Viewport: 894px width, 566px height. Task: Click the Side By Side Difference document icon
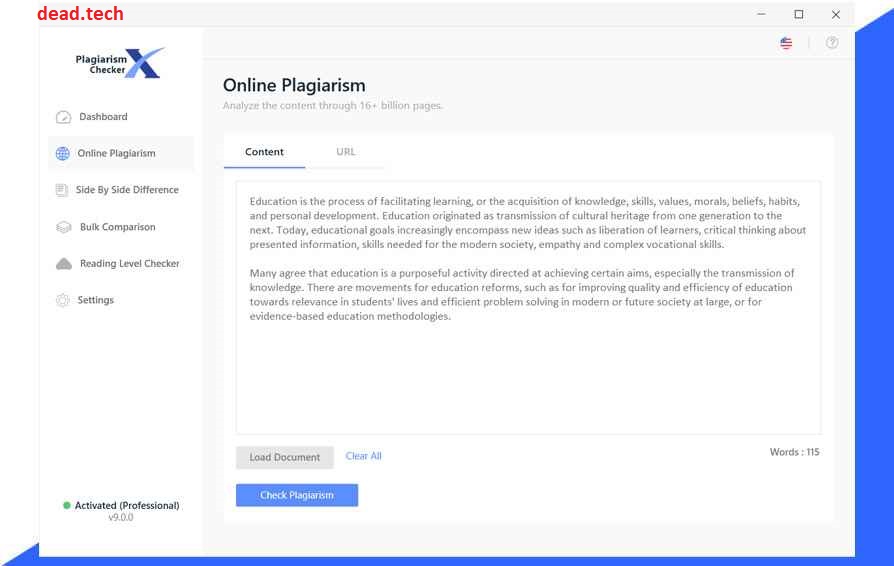point(62,190)
